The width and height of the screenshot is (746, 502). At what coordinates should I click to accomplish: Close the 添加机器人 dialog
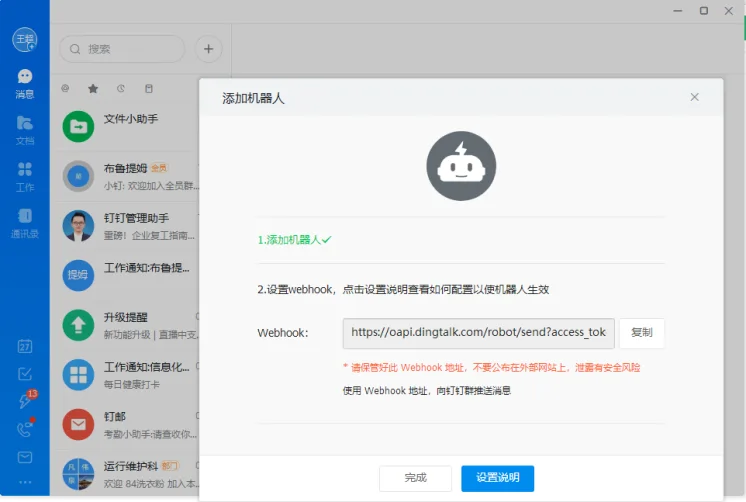coord(694,97)
